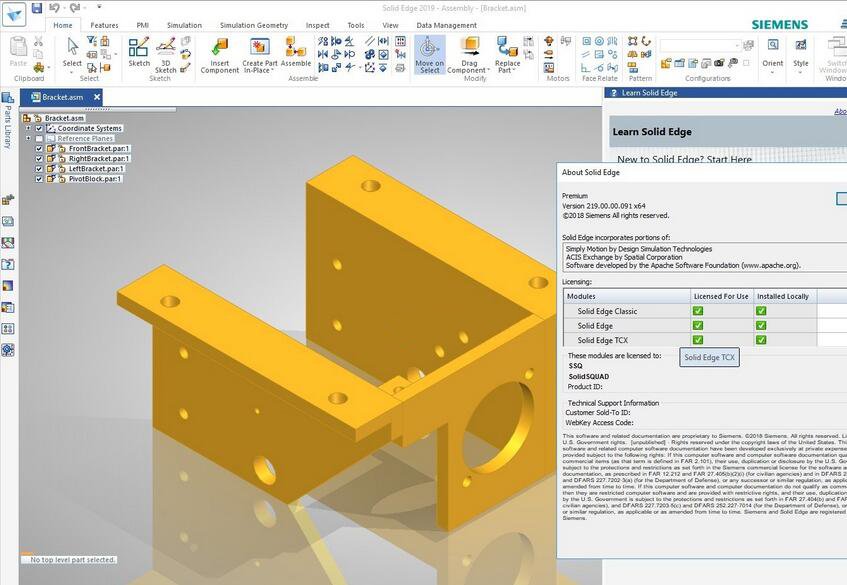The height and width of the screenshot is (585, 847).
Task: Click Solid Edge Classic Licensed For Use checkmark
Action: point(698,311)
